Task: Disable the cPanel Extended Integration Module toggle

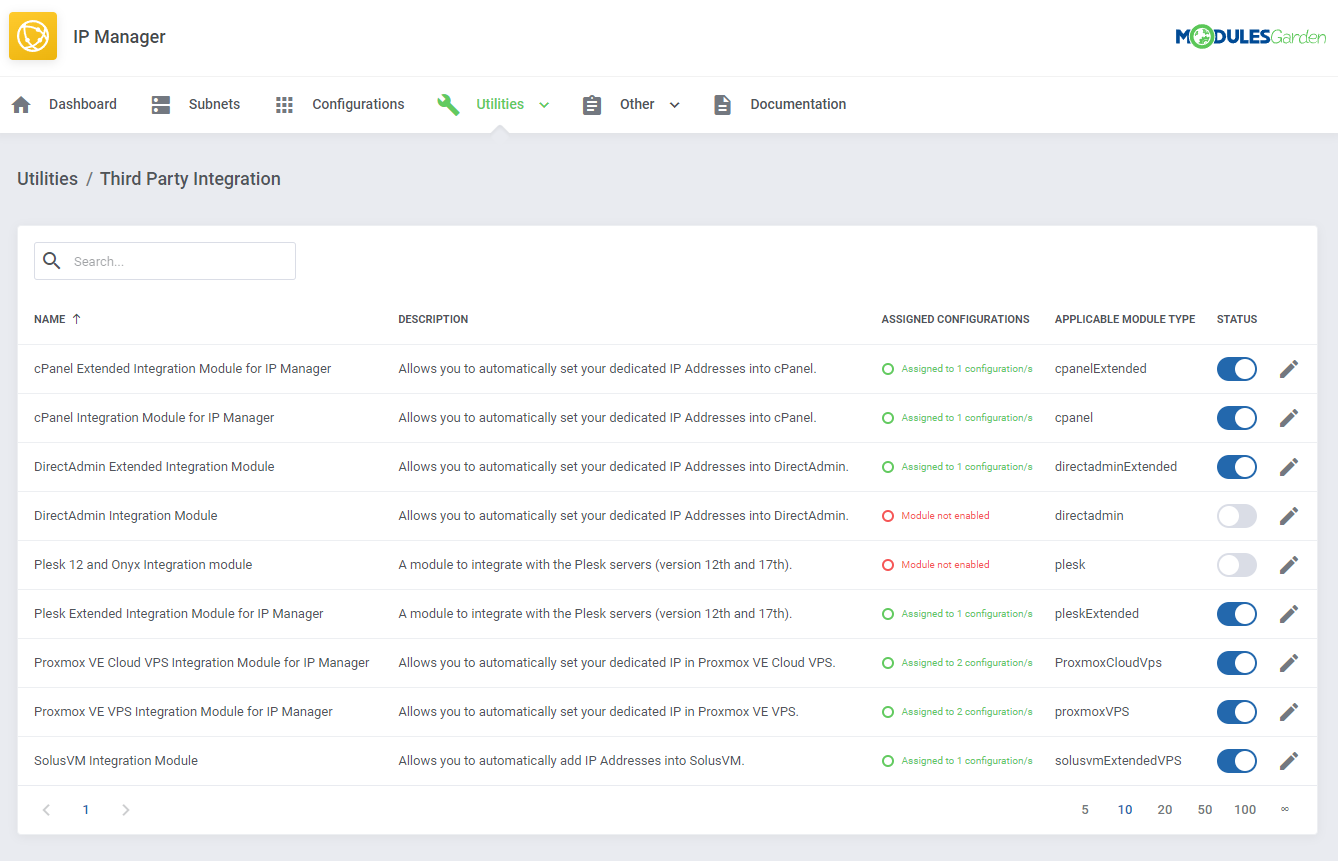Action: 1236,368
